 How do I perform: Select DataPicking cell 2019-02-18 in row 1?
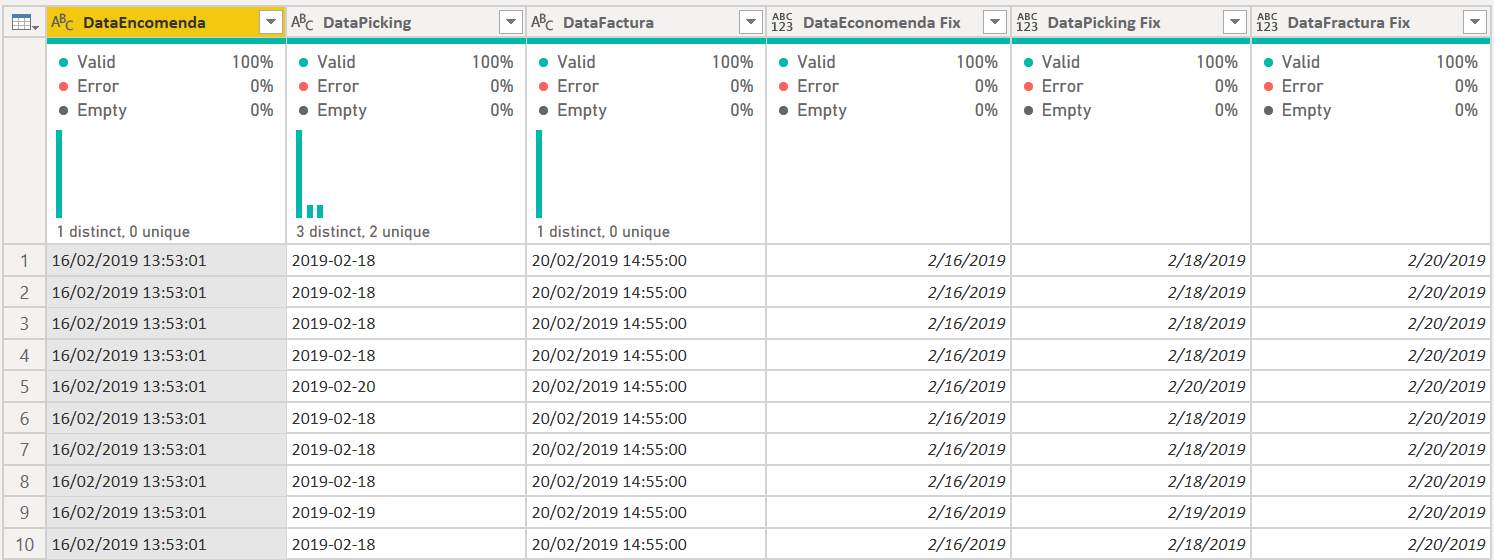coord(406,261)
